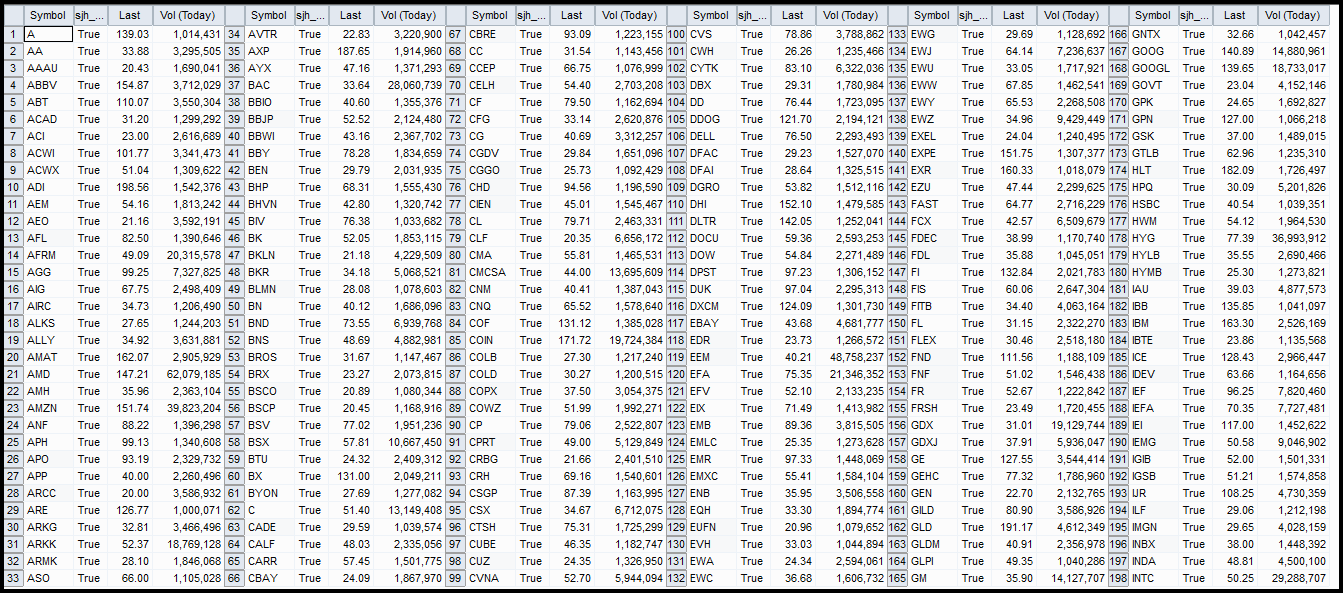Image resolution: width=1343 pixels, height=593 pixels.
Task: Click the 'DELL' symbol cell
Action: (x=711, y=136)
